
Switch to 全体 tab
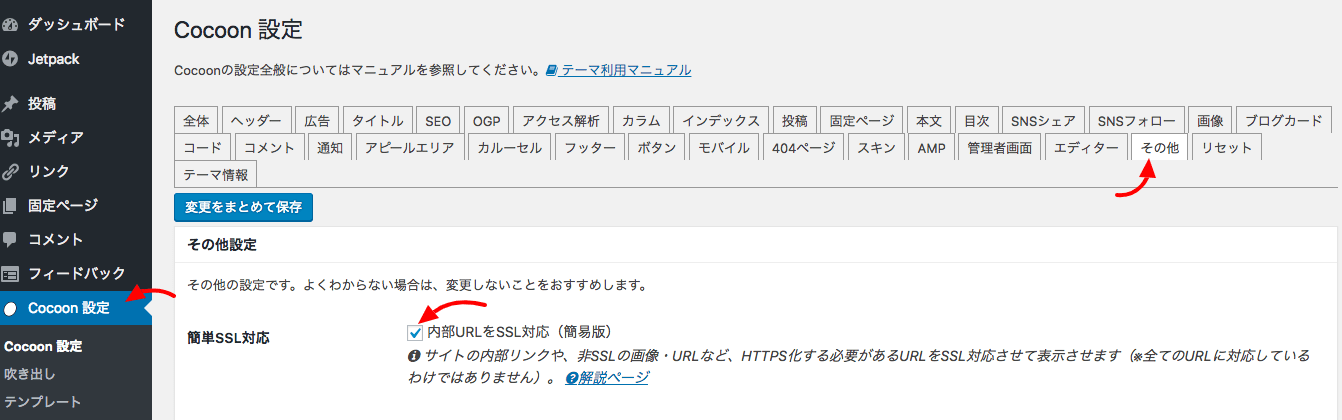click(196, 120)
